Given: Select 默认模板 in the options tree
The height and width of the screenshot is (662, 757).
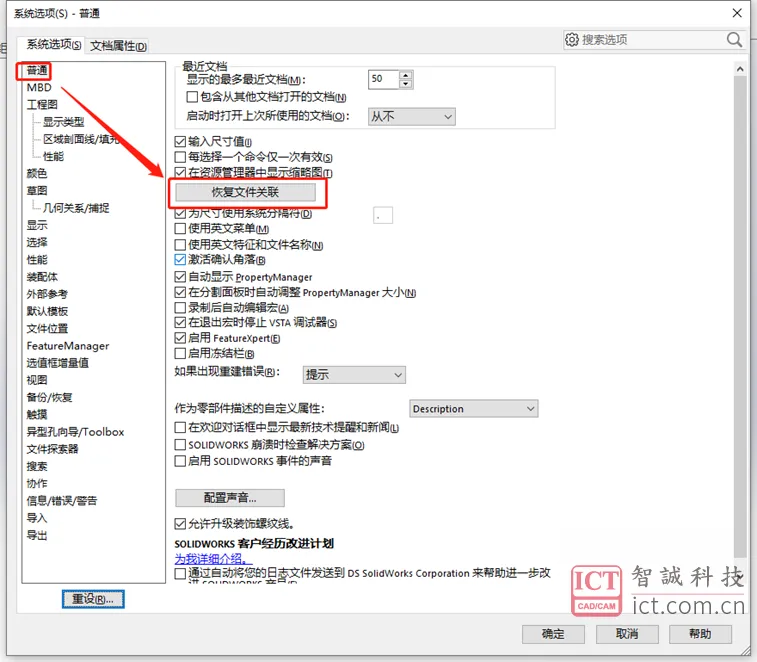Looking at the screenshot, I should pos(47,311).
